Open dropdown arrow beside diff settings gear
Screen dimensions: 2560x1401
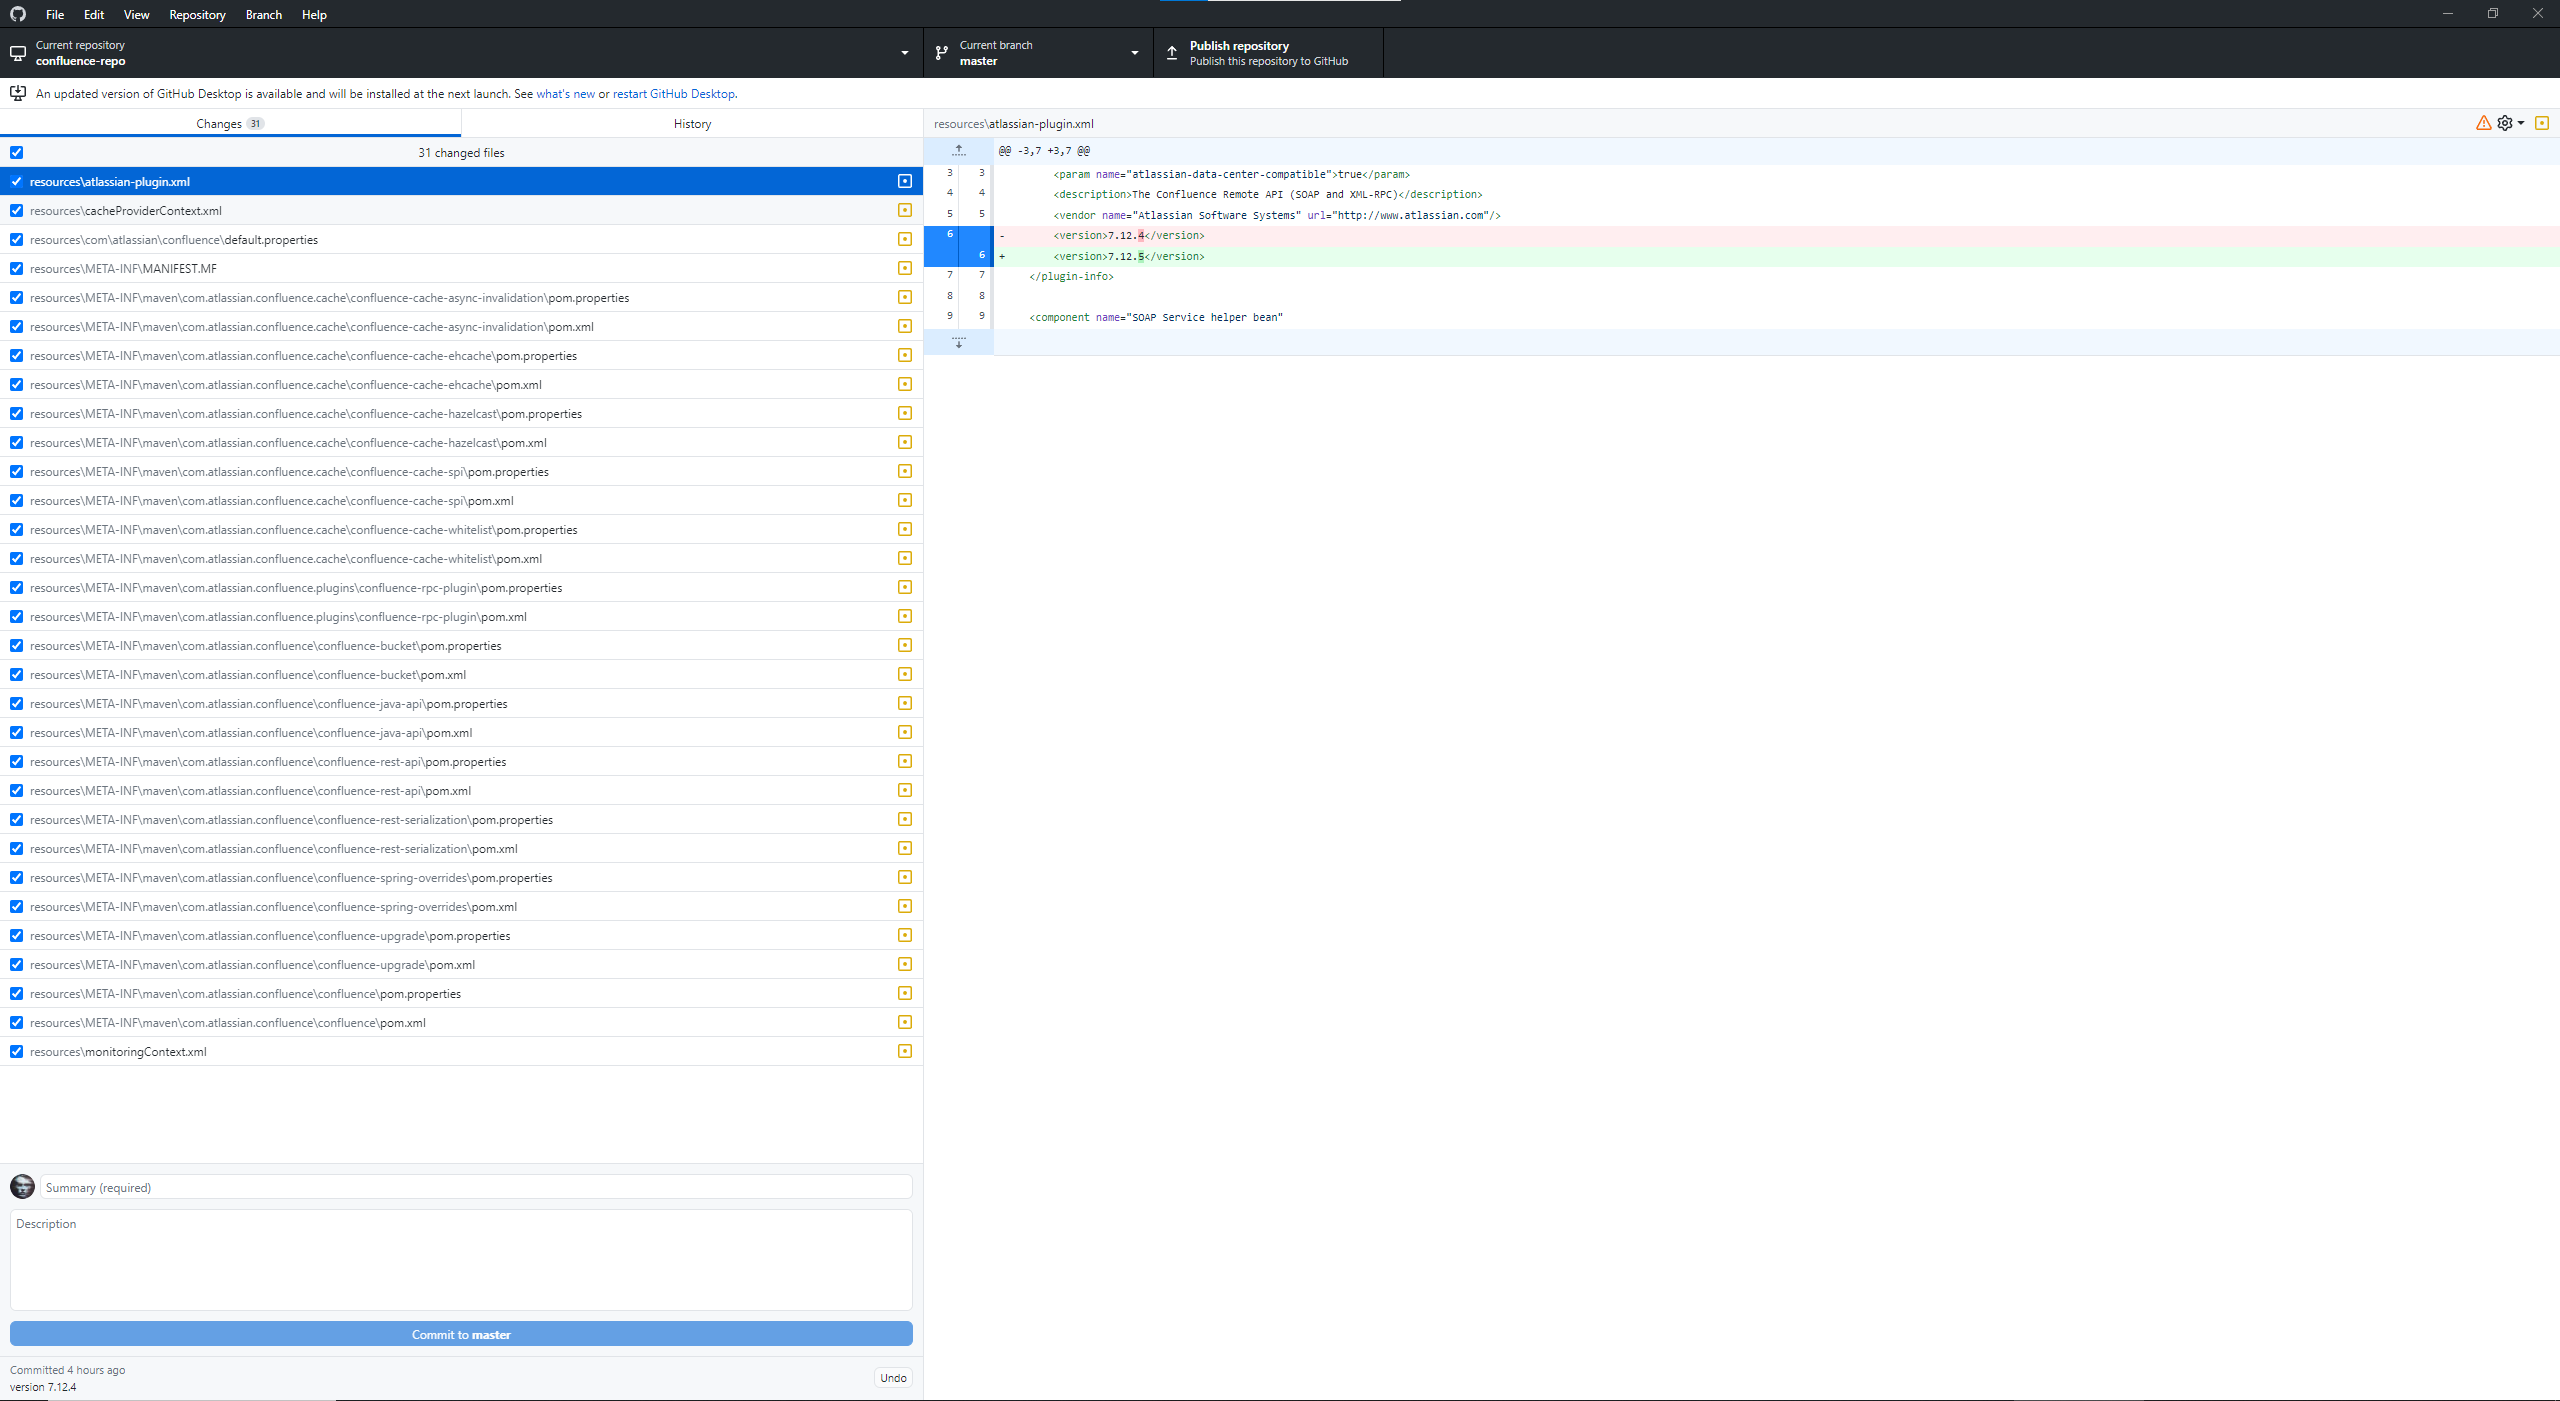[x=2521, y=123]
